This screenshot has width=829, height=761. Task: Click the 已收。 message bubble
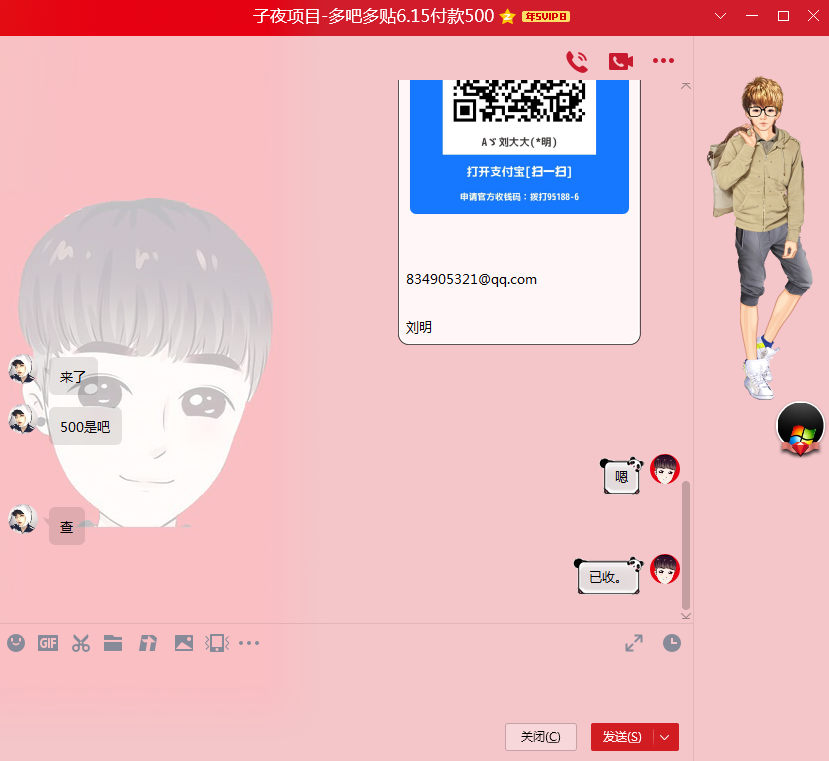[x=609, y=576]
